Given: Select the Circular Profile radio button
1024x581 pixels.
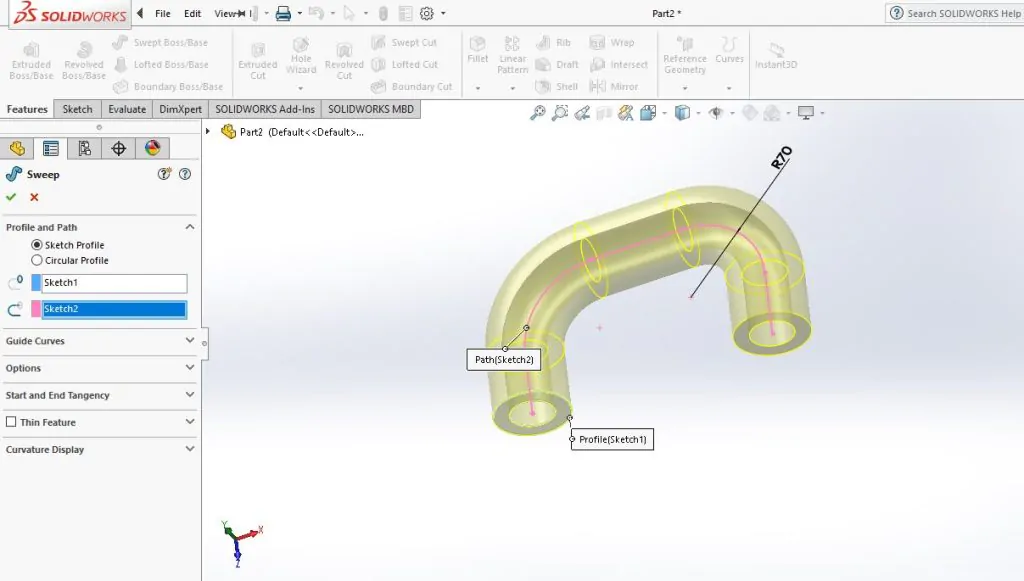Looking at the screenshot, I should point(37,260).
